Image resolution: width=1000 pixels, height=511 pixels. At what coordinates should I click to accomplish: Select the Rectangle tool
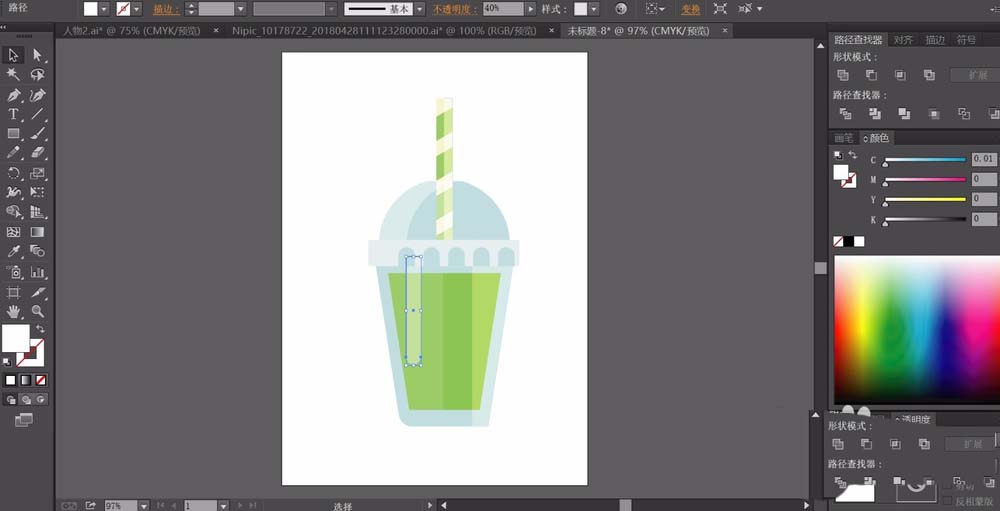click(x=13, y=134)
